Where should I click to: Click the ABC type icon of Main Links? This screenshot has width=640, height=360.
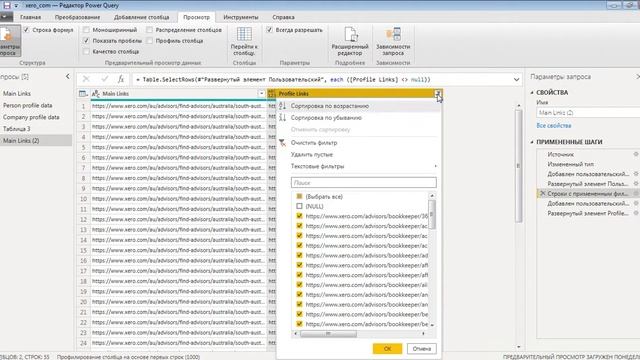[x=96, y=93]
